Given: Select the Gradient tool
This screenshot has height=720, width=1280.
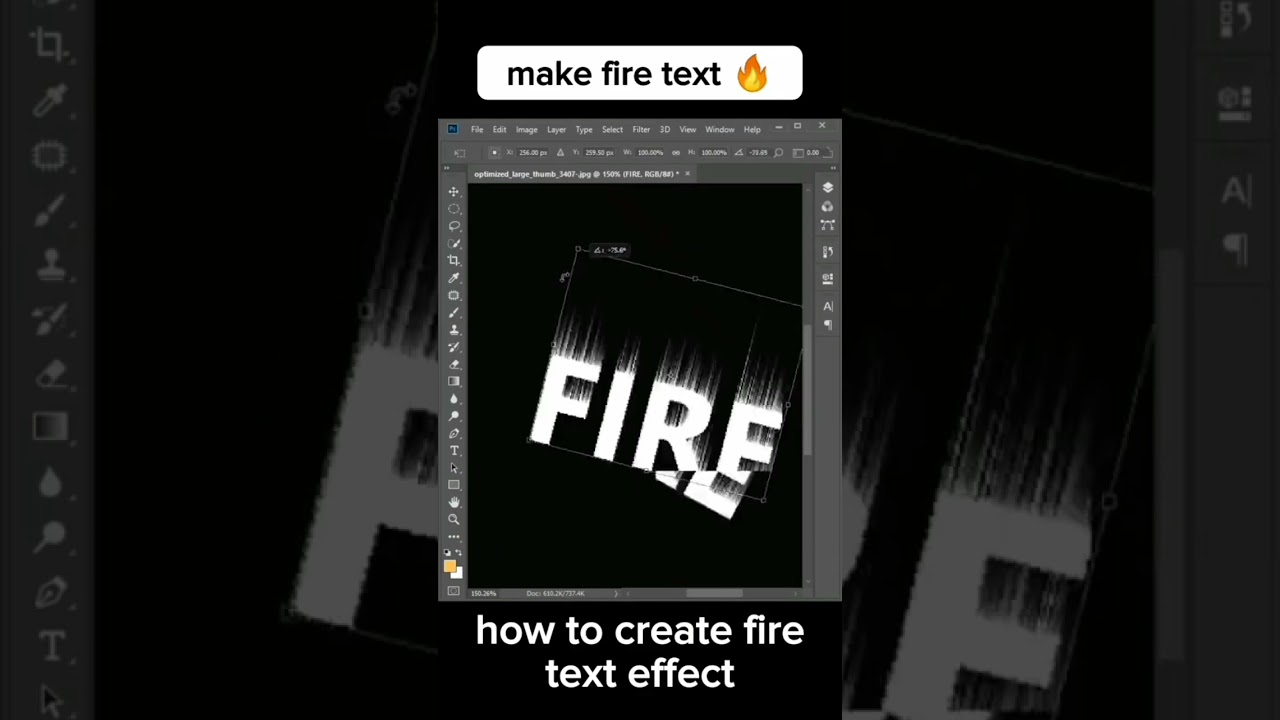Looking at the screenshot, I should 453,381.
